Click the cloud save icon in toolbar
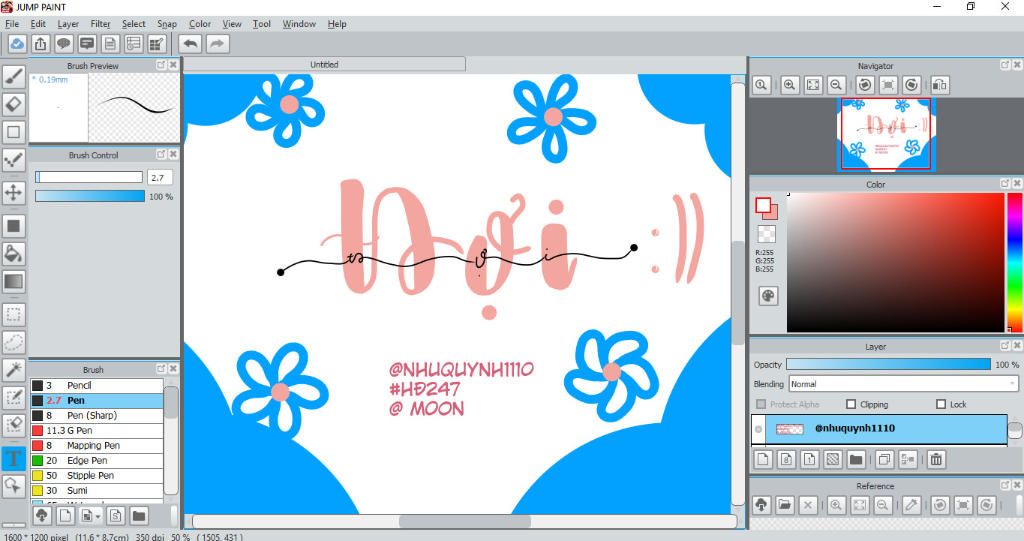The width and height of the screenshot is (1024, 541). pyautogui.click(x=17, y=44)
